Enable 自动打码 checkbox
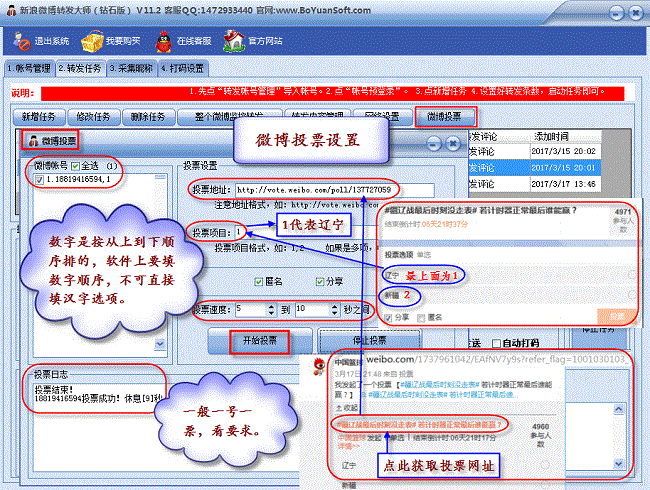 [496, 343]
